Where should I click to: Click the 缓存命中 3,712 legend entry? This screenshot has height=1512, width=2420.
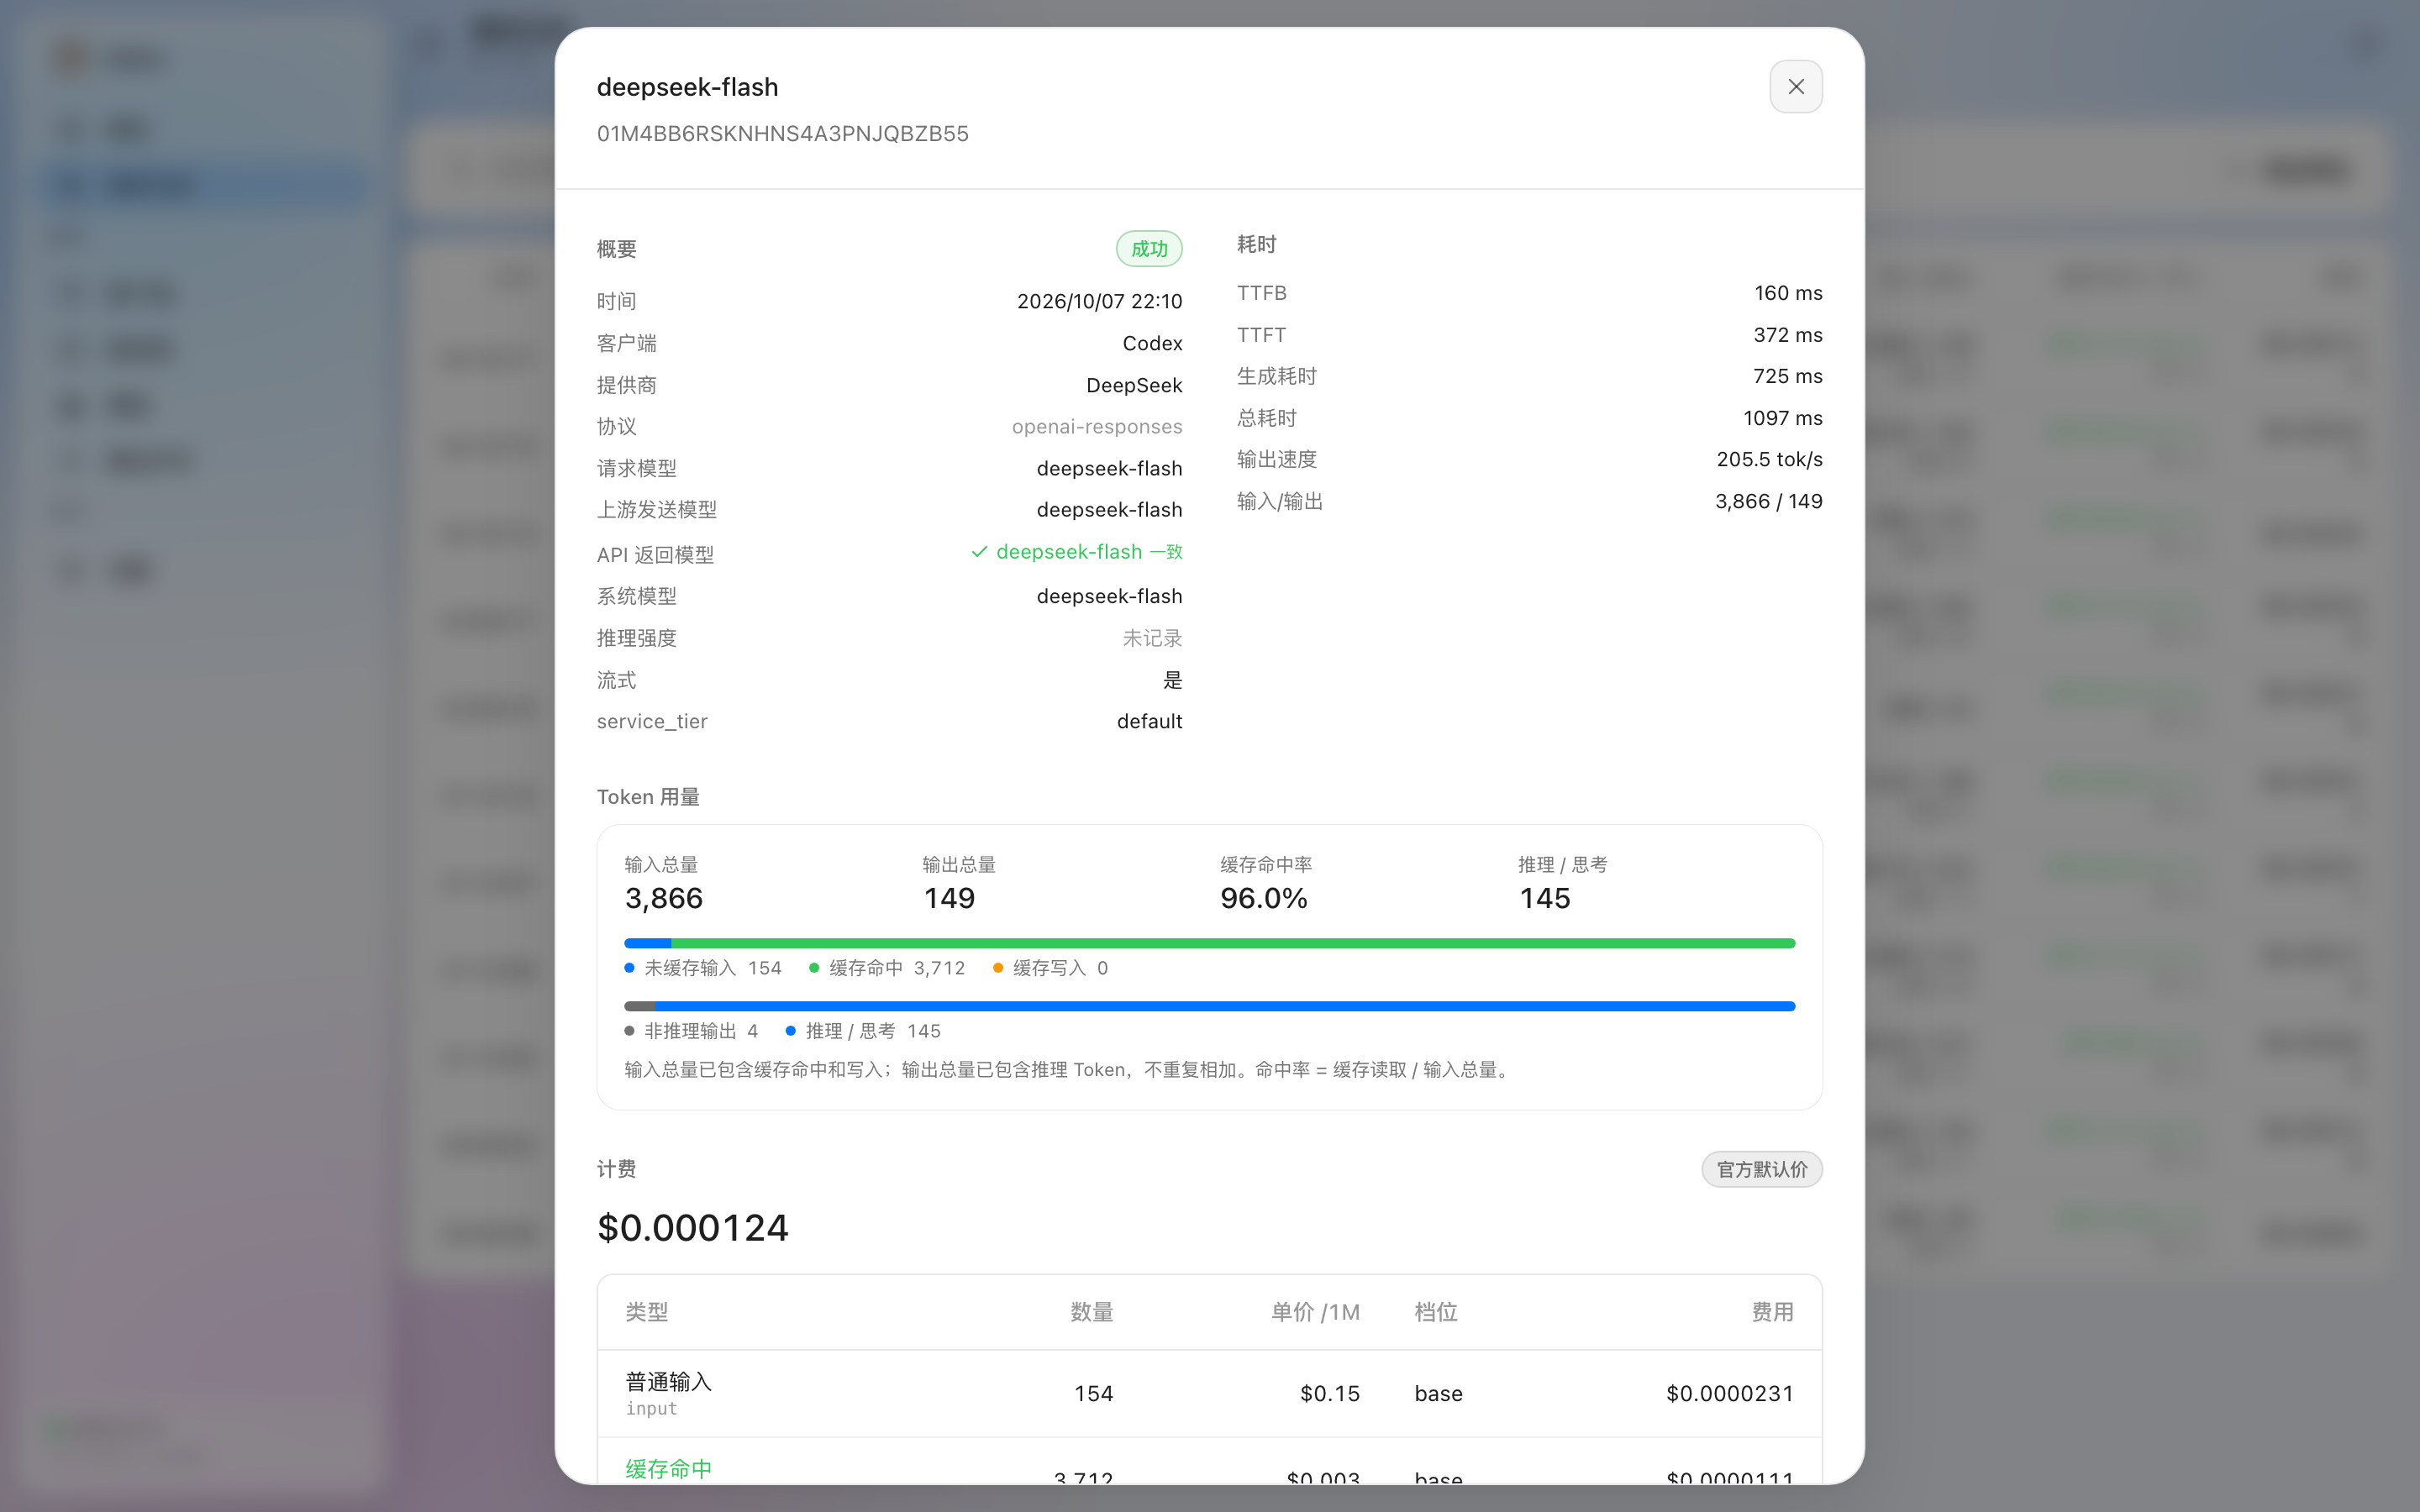(x=887, y=968)
